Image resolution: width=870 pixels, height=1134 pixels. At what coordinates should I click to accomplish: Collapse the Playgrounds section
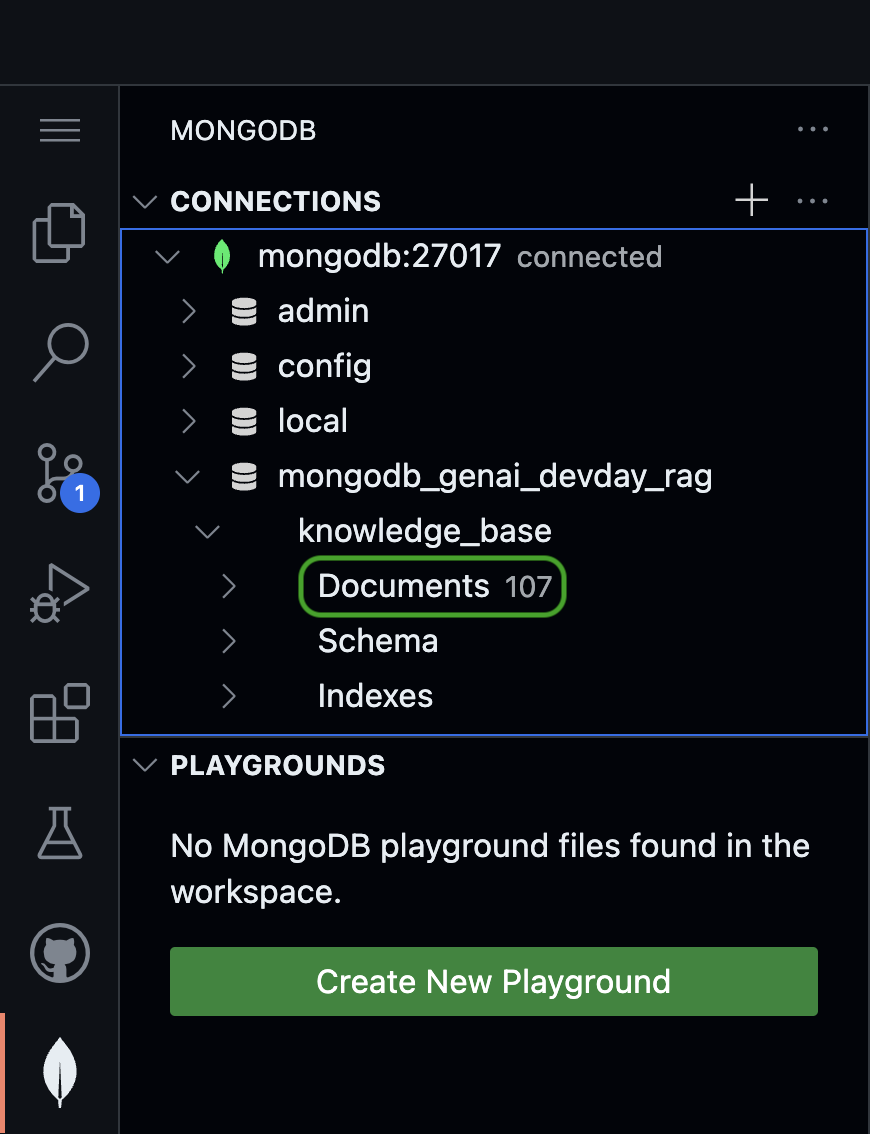pos(145,765)
